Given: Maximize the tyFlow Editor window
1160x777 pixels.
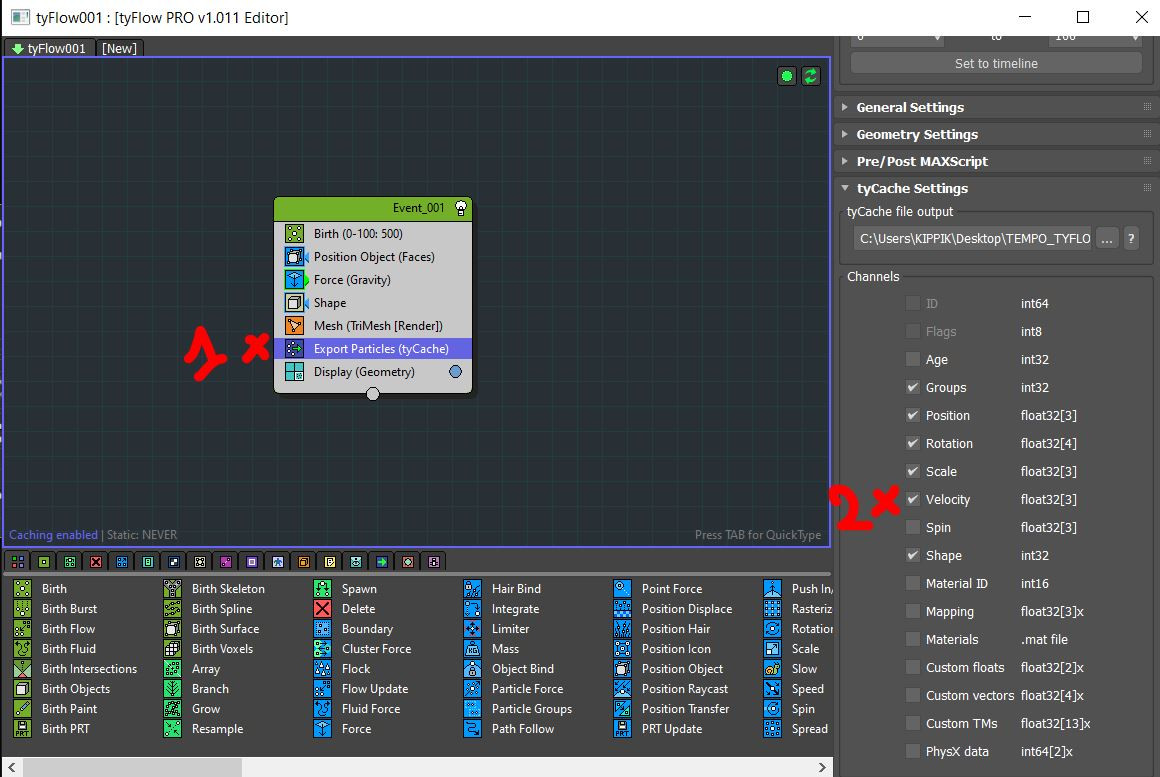Looking at the screenshot, I should coord(1083,17).
